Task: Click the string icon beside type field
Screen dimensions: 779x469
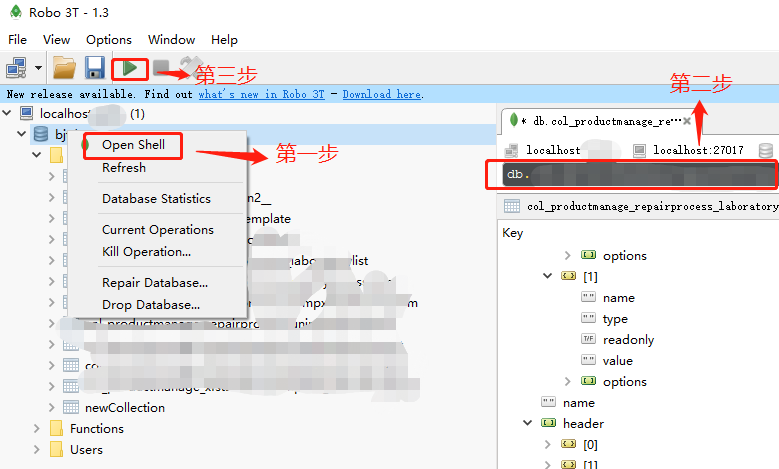Action: (x=588, y=318)
